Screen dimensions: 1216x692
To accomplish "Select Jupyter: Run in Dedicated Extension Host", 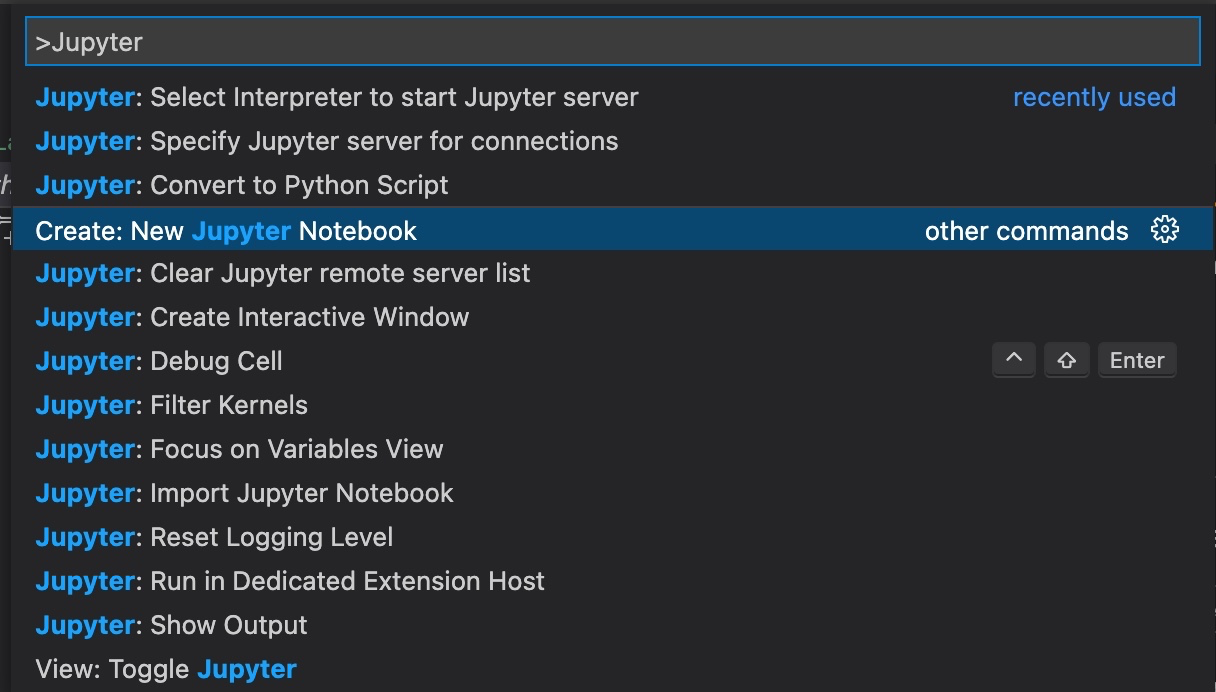I will click(612, 581).
